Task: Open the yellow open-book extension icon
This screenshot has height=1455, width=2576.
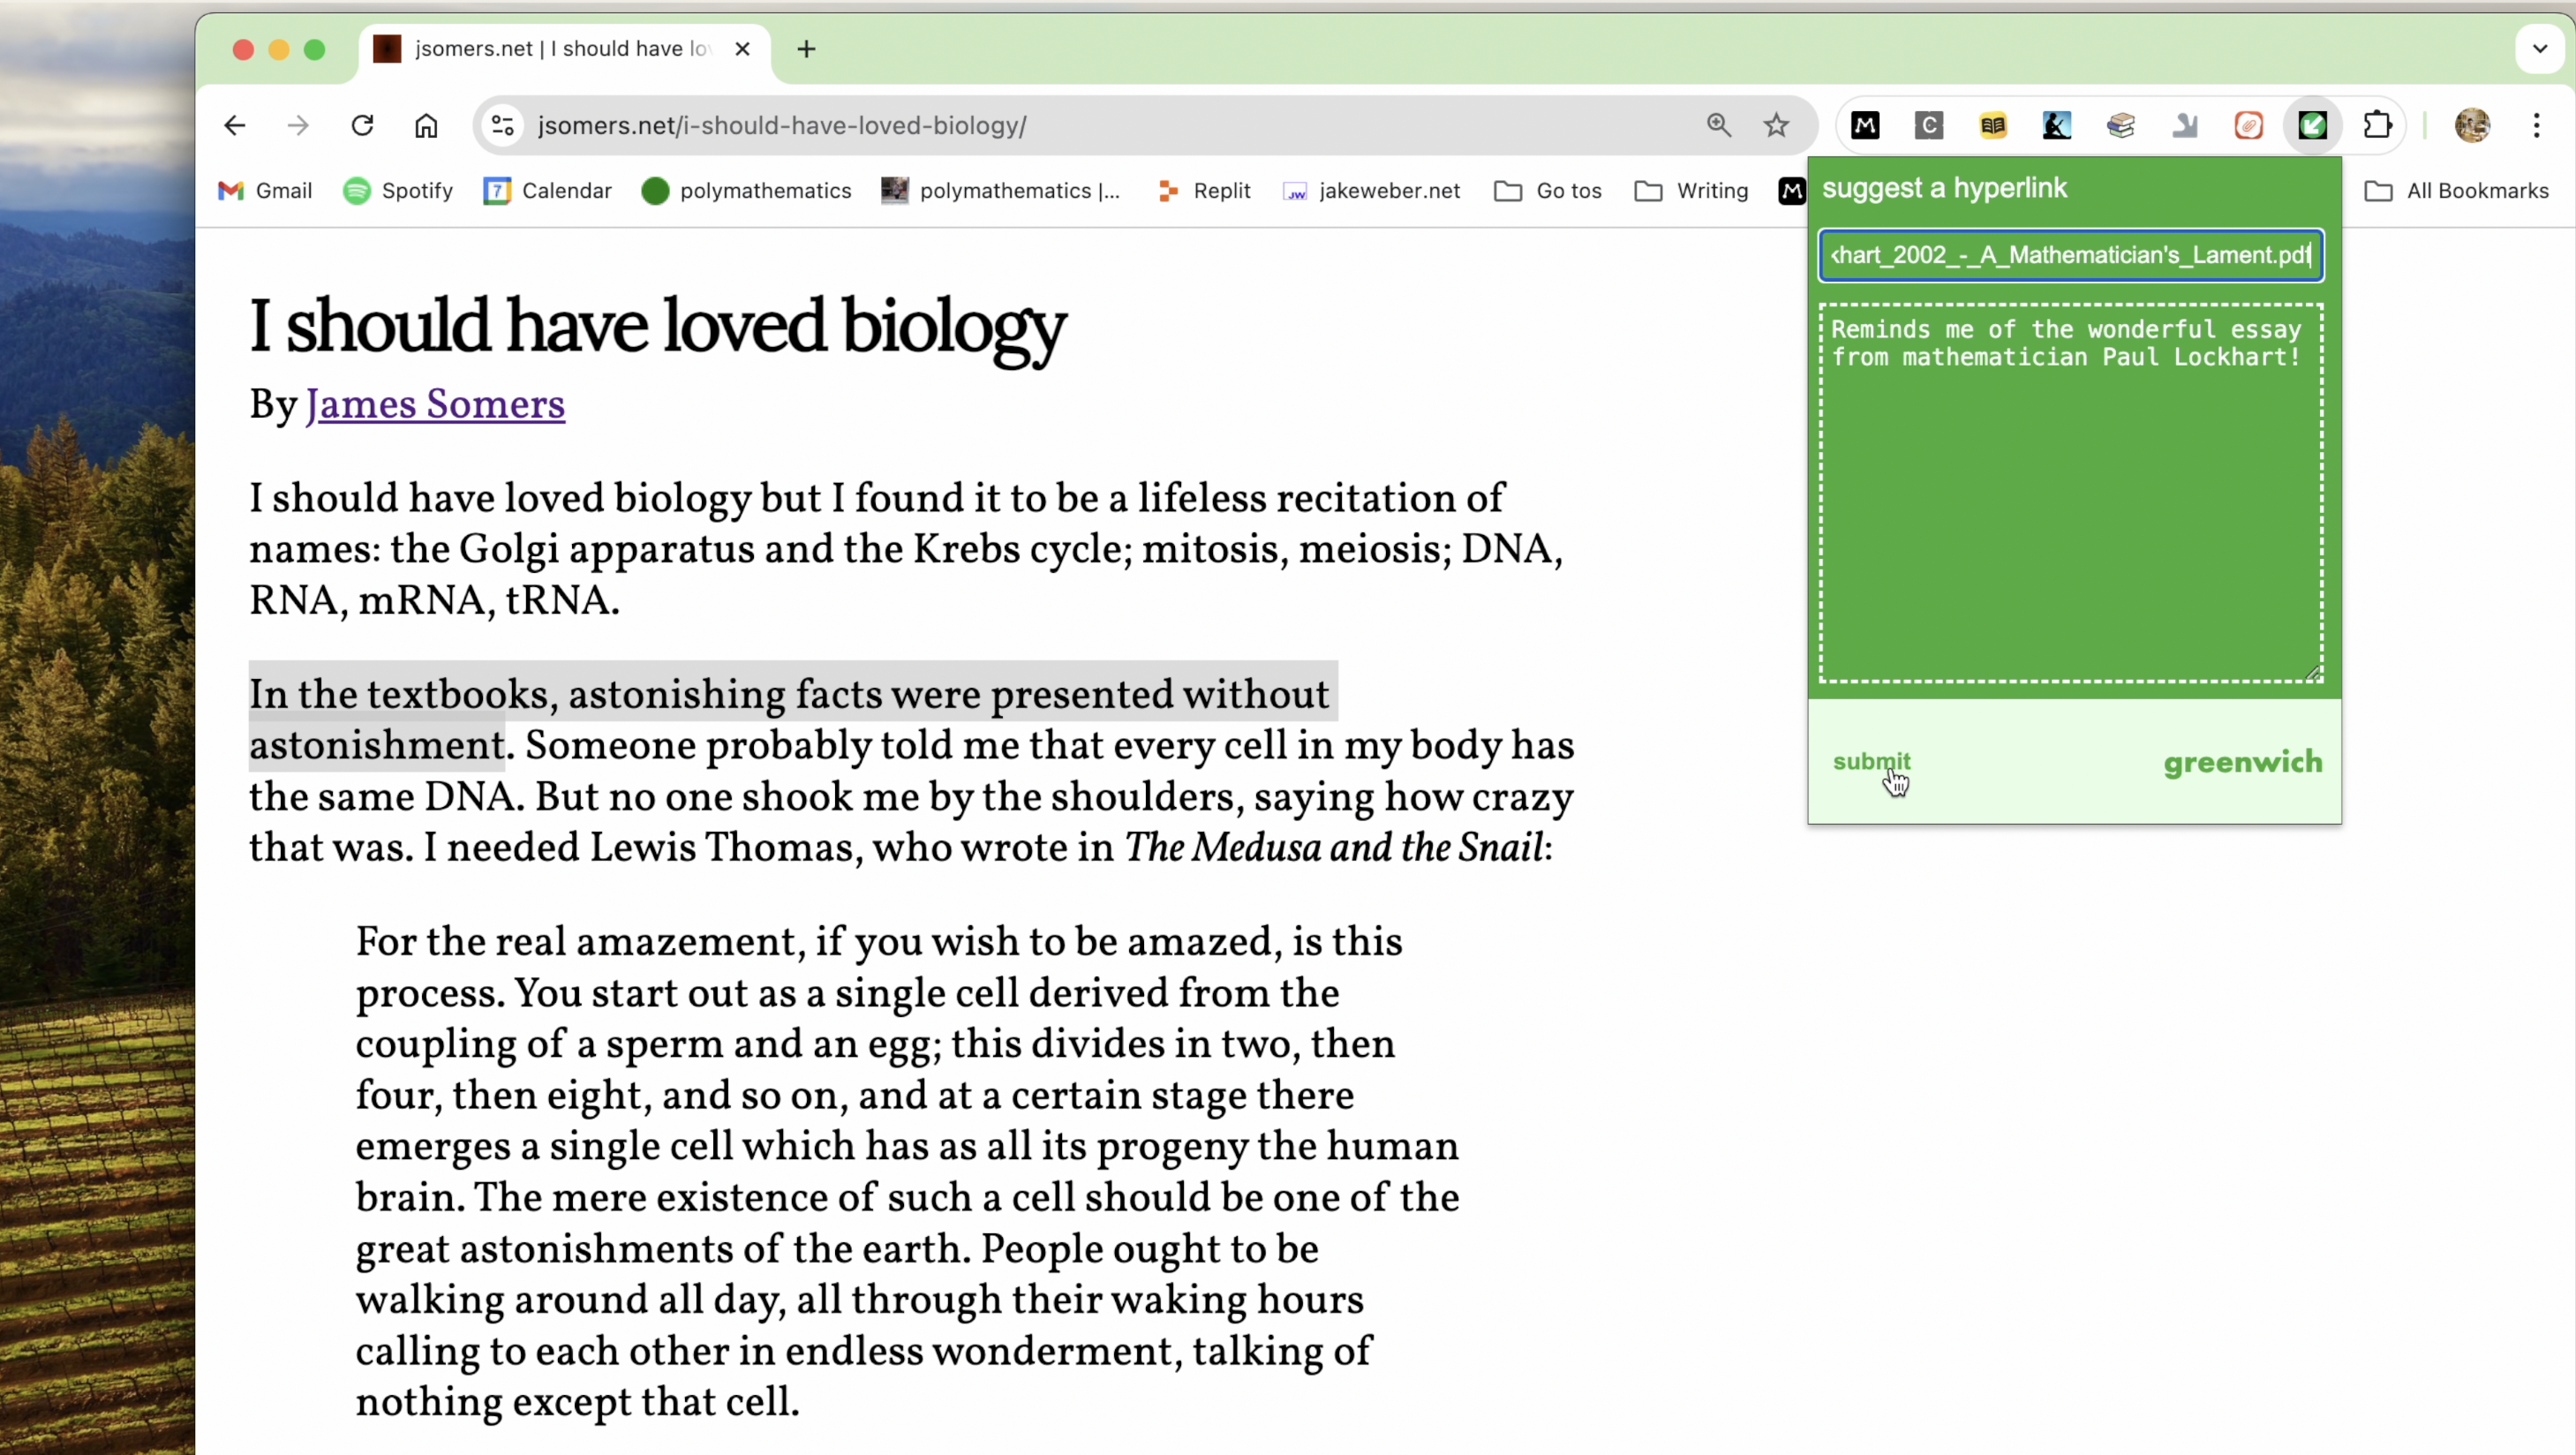Action: (1993, 125)
